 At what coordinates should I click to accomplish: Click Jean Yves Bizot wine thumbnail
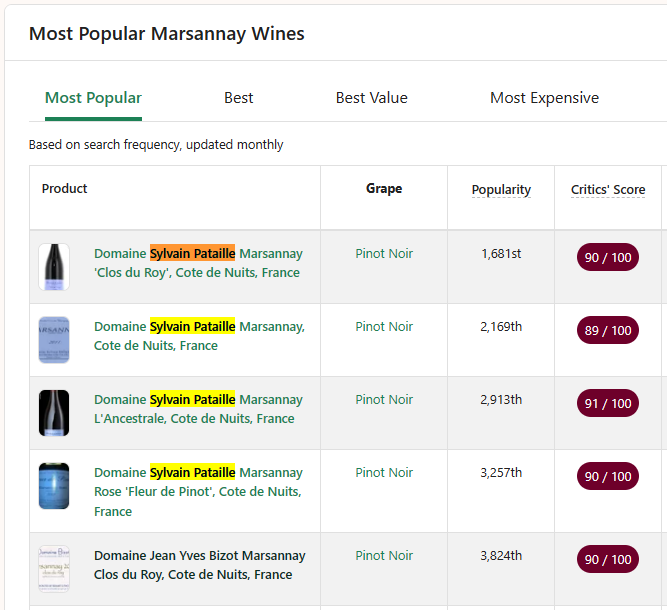point(54,568)
